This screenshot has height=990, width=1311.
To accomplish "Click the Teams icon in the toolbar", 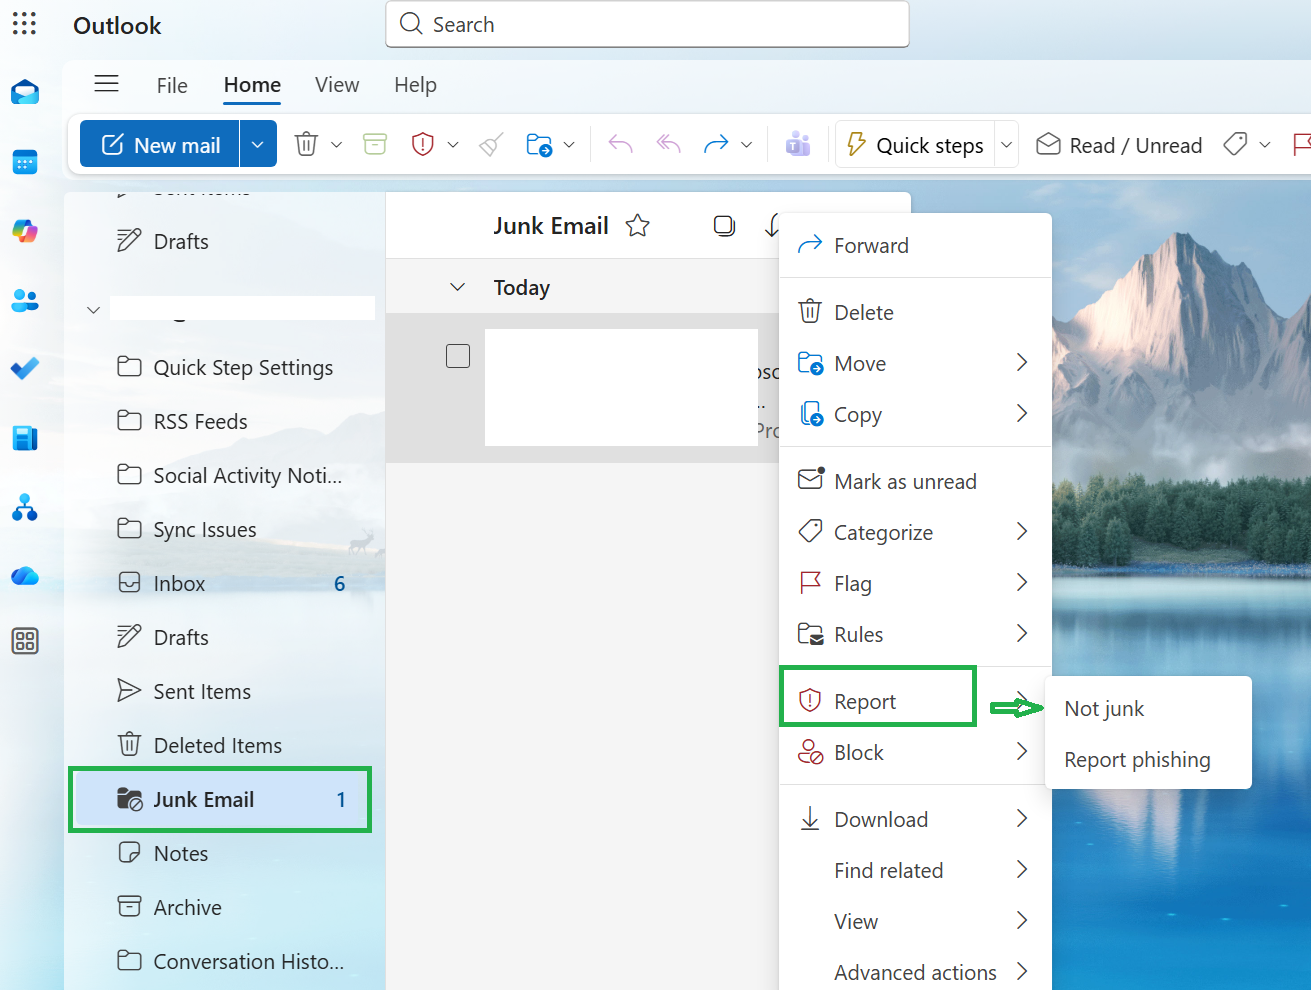I will (798, 145).
